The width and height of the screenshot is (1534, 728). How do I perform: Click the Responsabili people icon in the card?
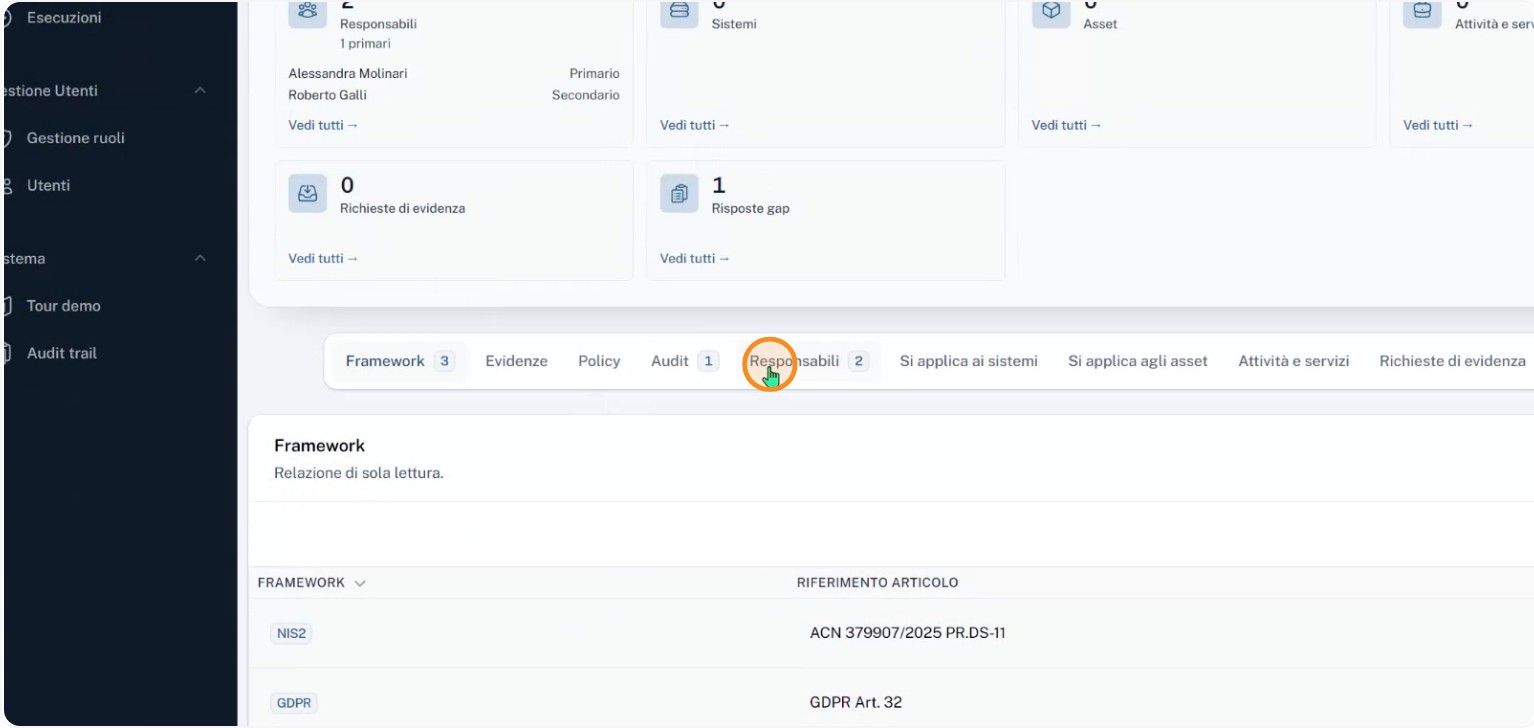[x=308, y=11]
